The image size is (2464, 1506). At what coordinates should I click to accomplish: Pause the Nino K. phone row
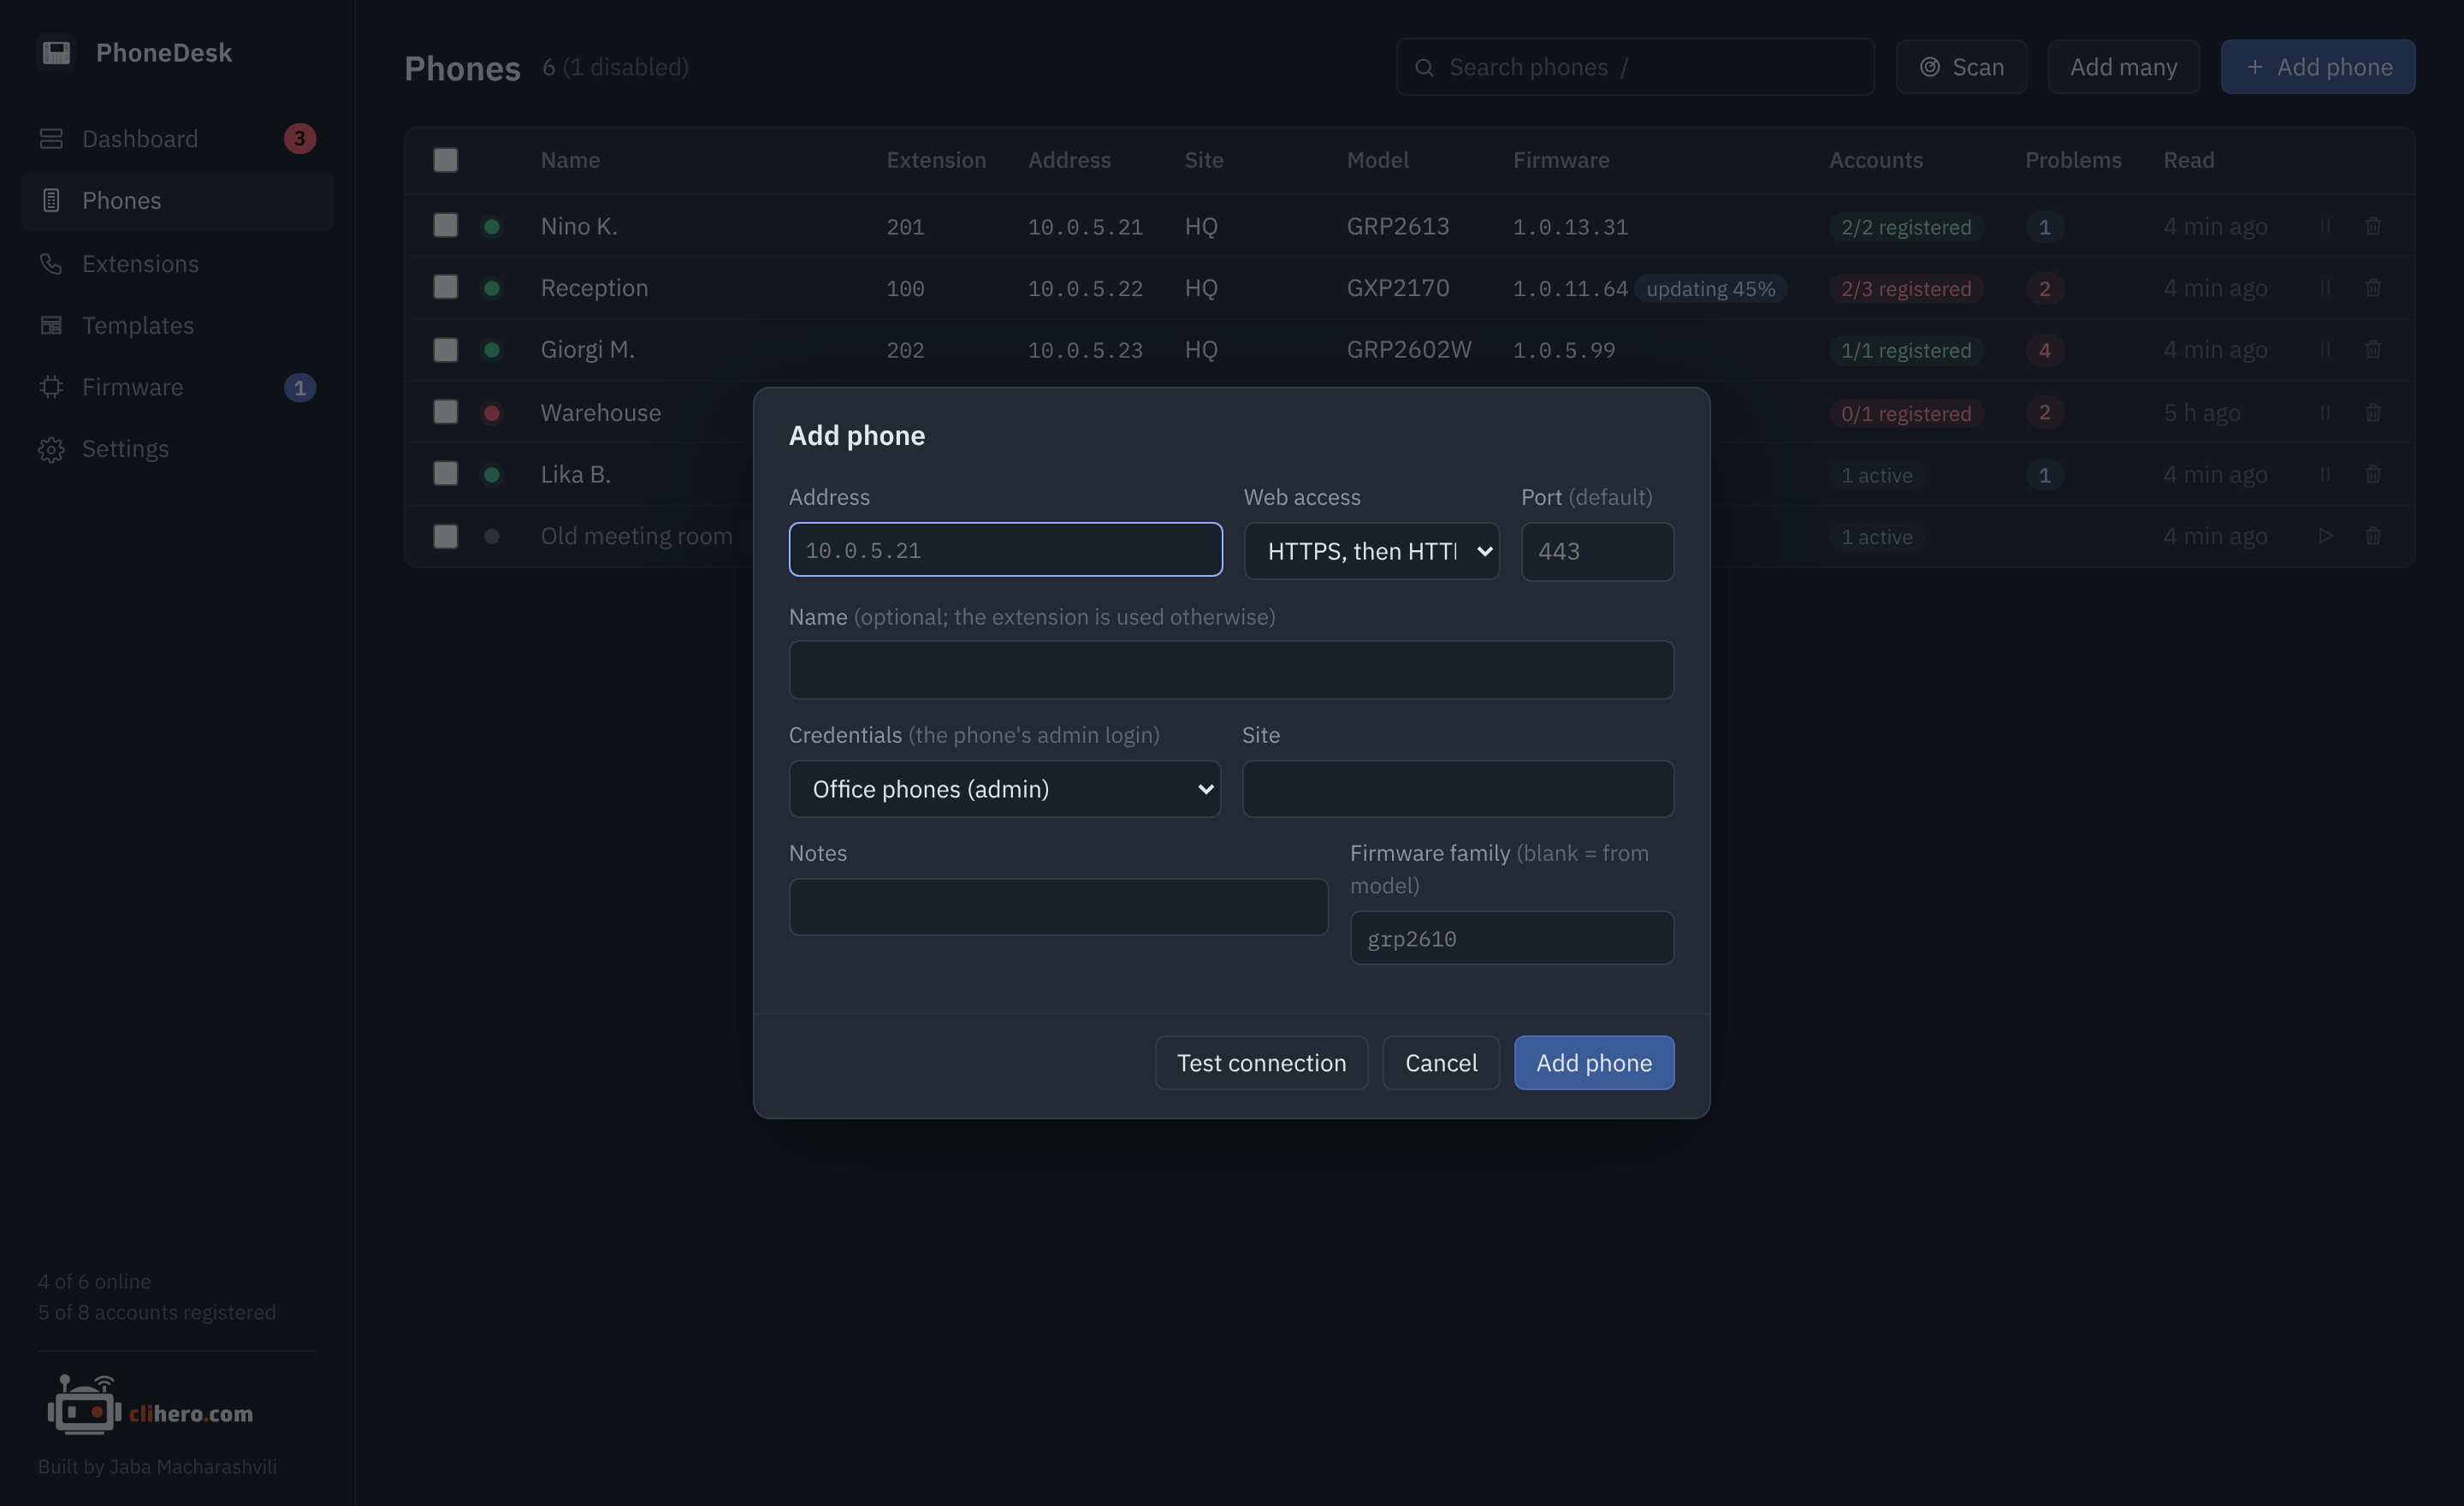pos(2325,227)
